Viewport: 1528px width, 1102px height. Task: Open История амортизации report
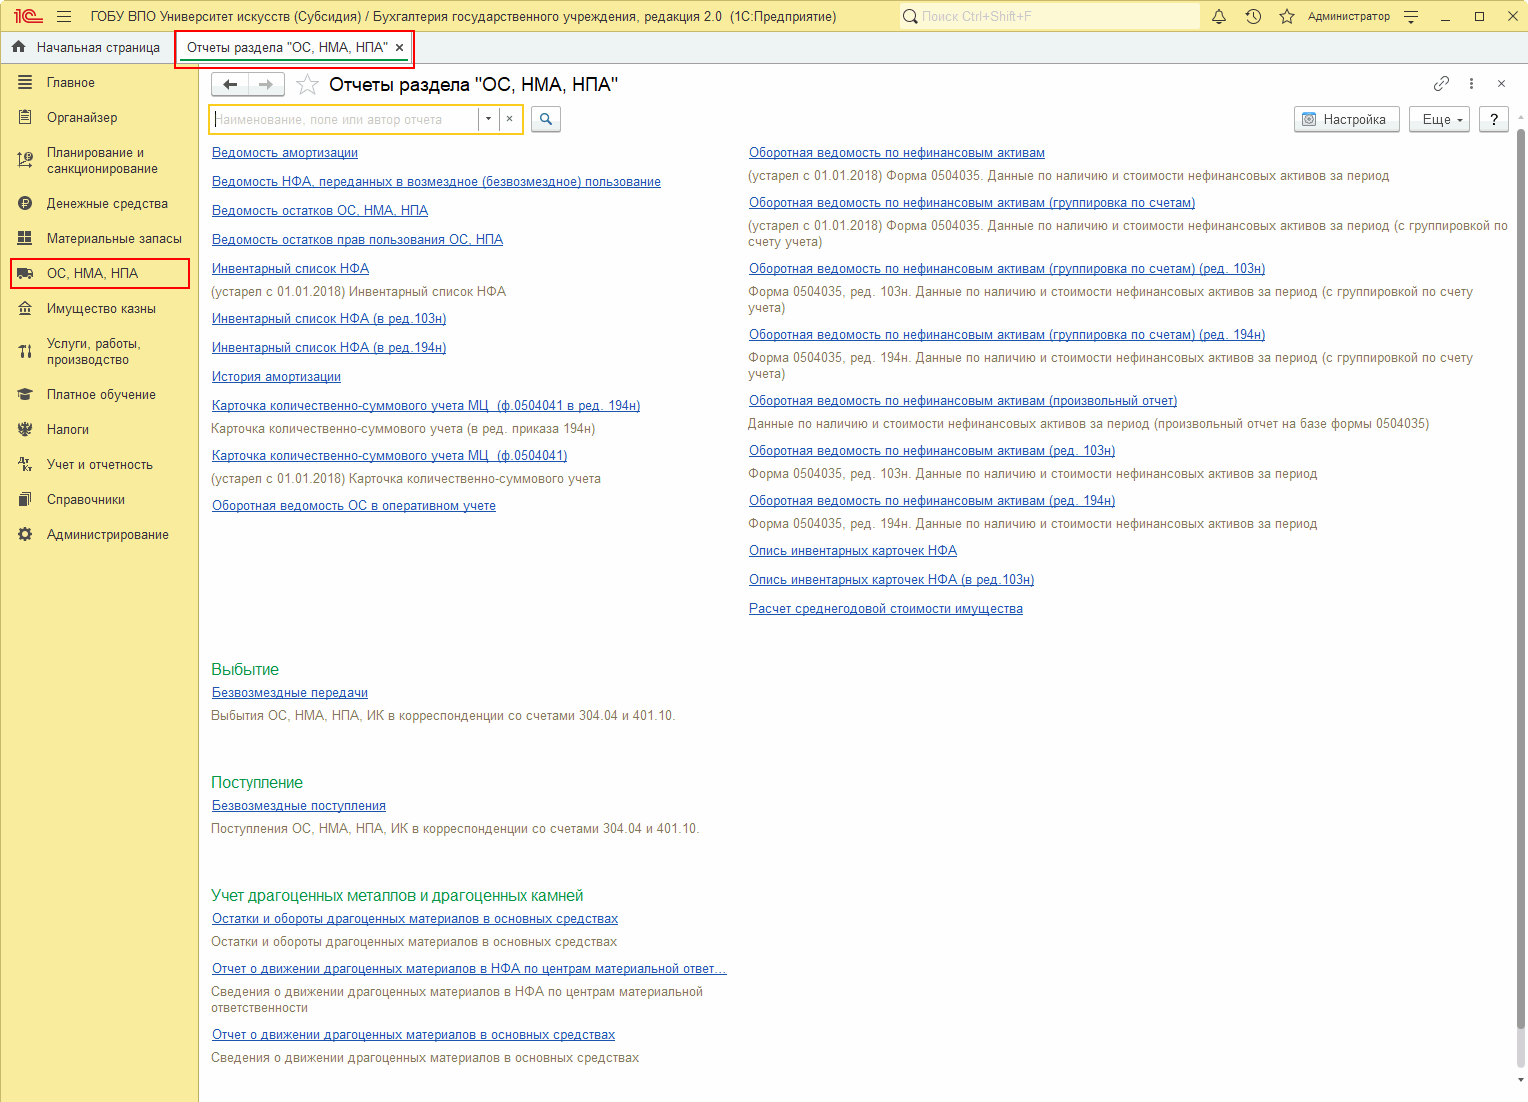pos(276,376)
